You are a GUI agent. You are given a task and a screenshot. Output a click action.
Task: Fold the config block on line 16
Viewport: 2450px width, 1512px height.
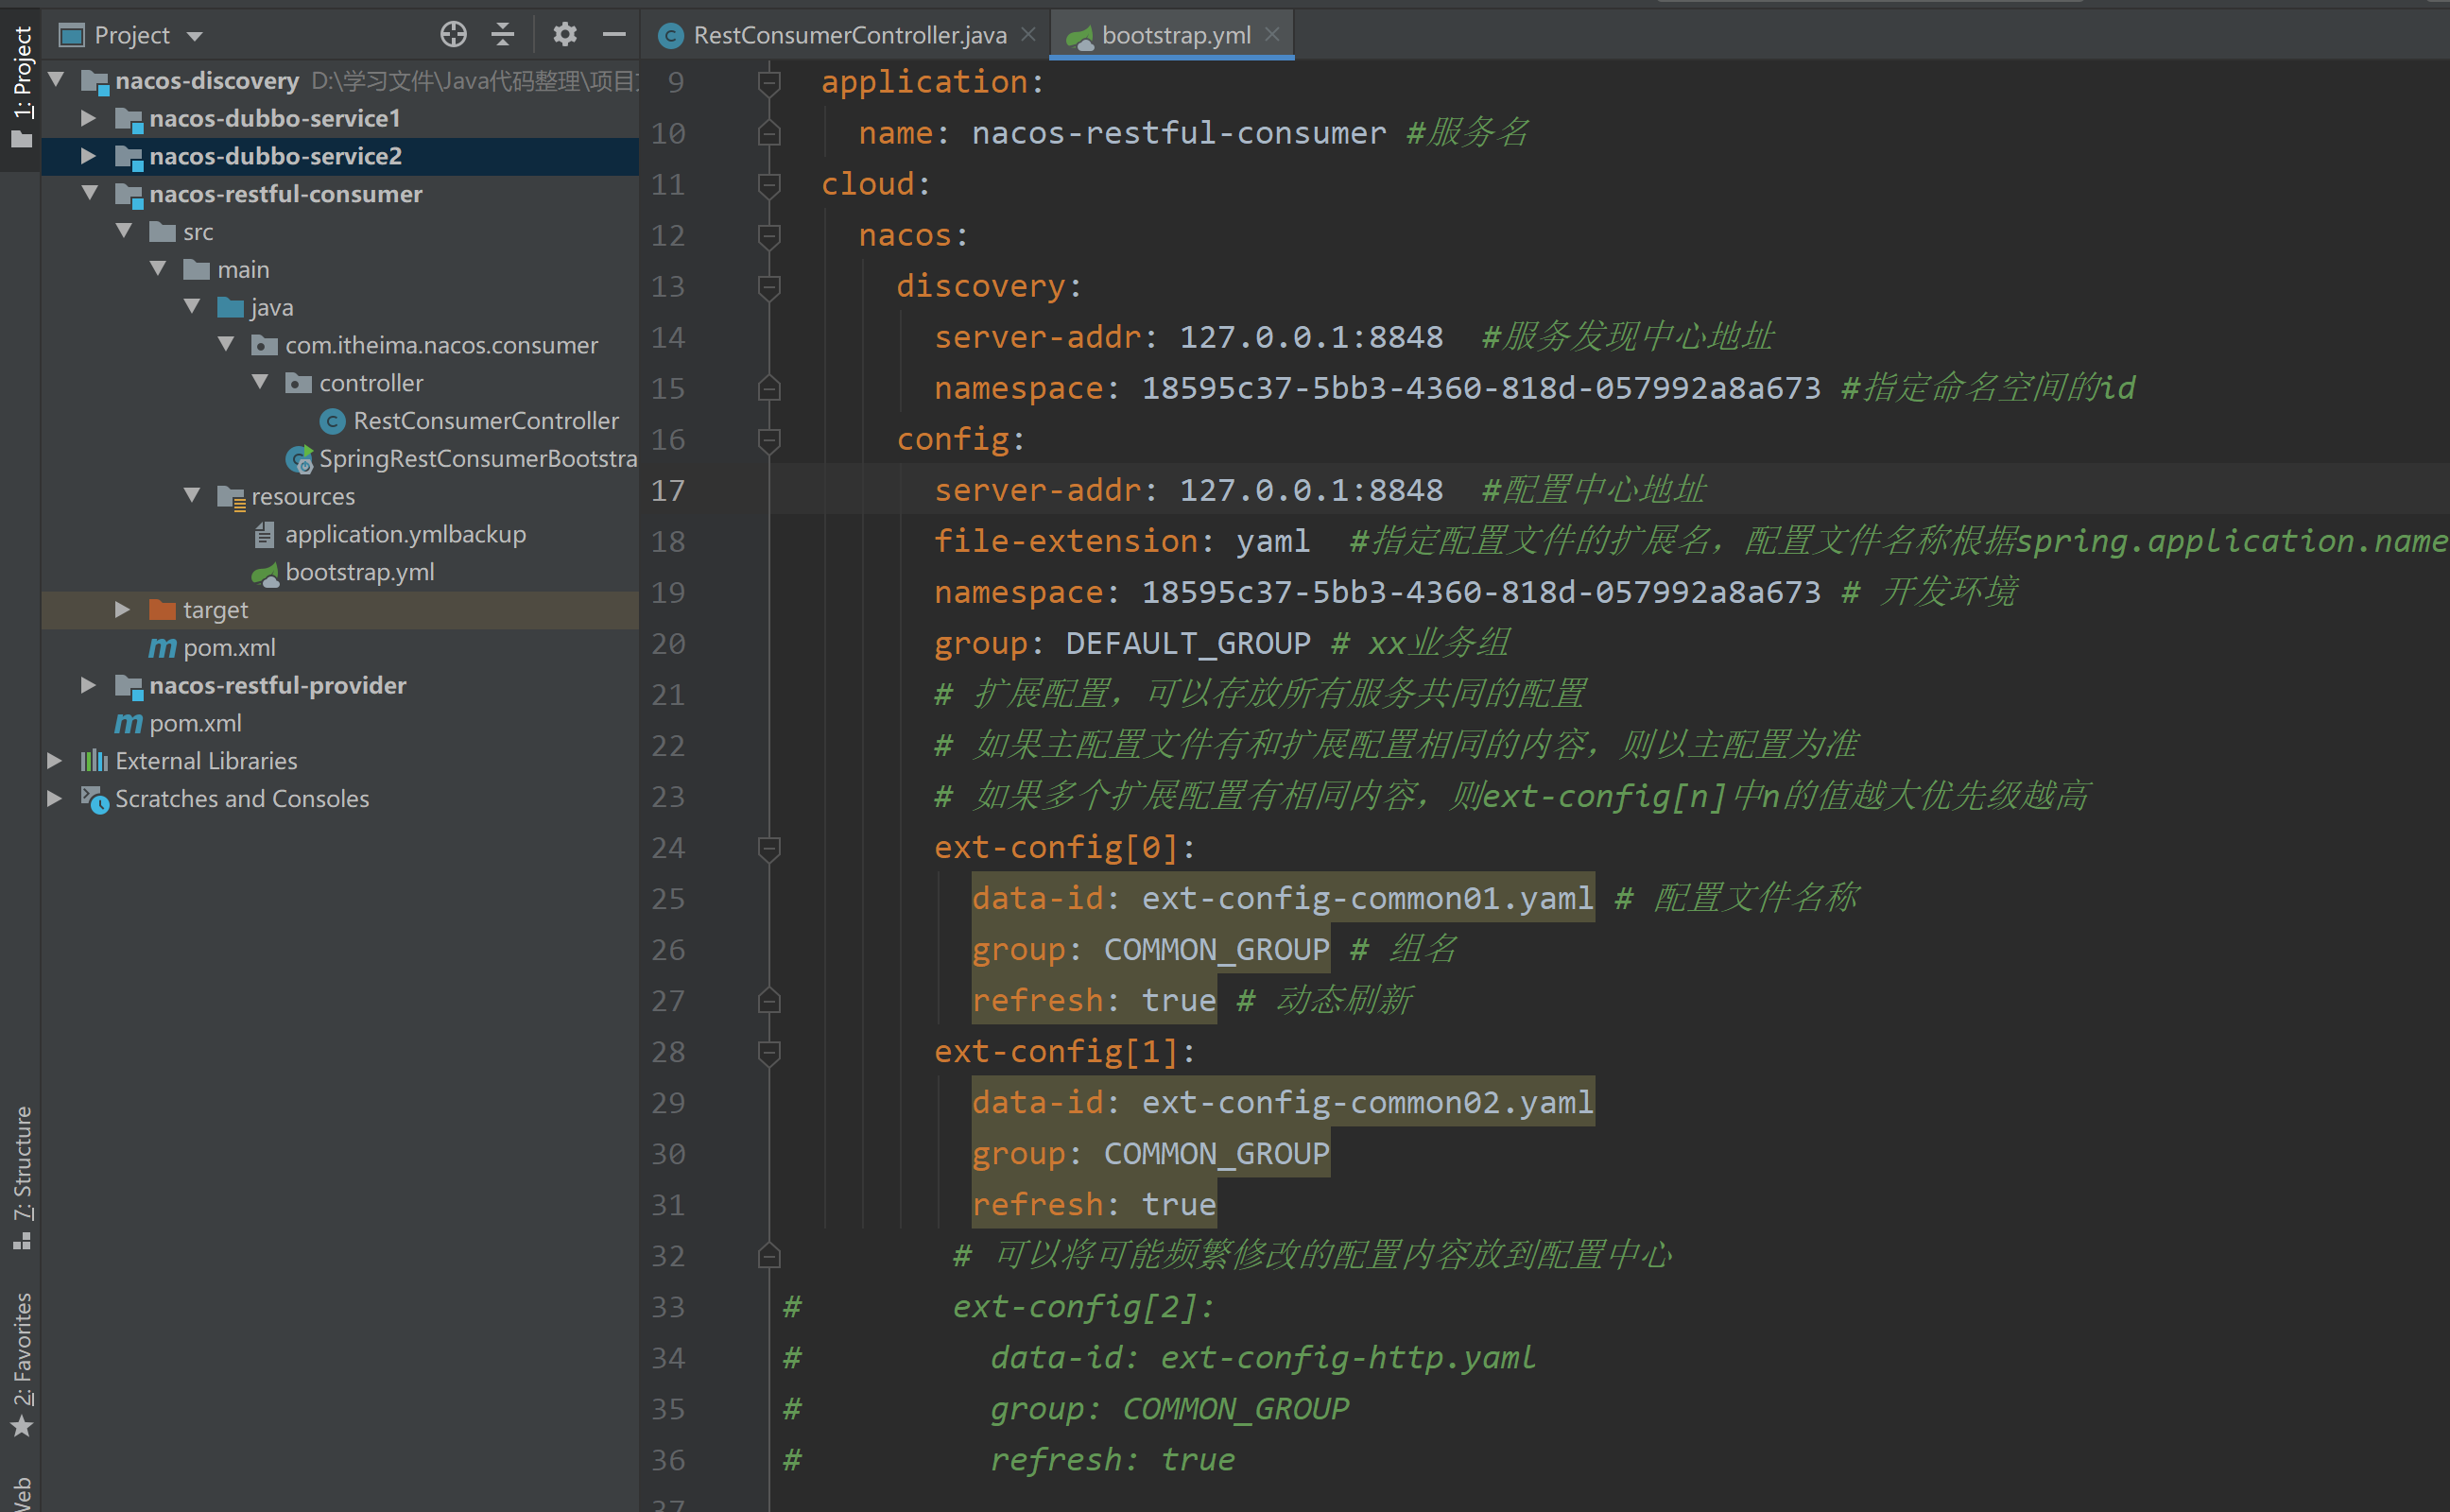point(769,440)
